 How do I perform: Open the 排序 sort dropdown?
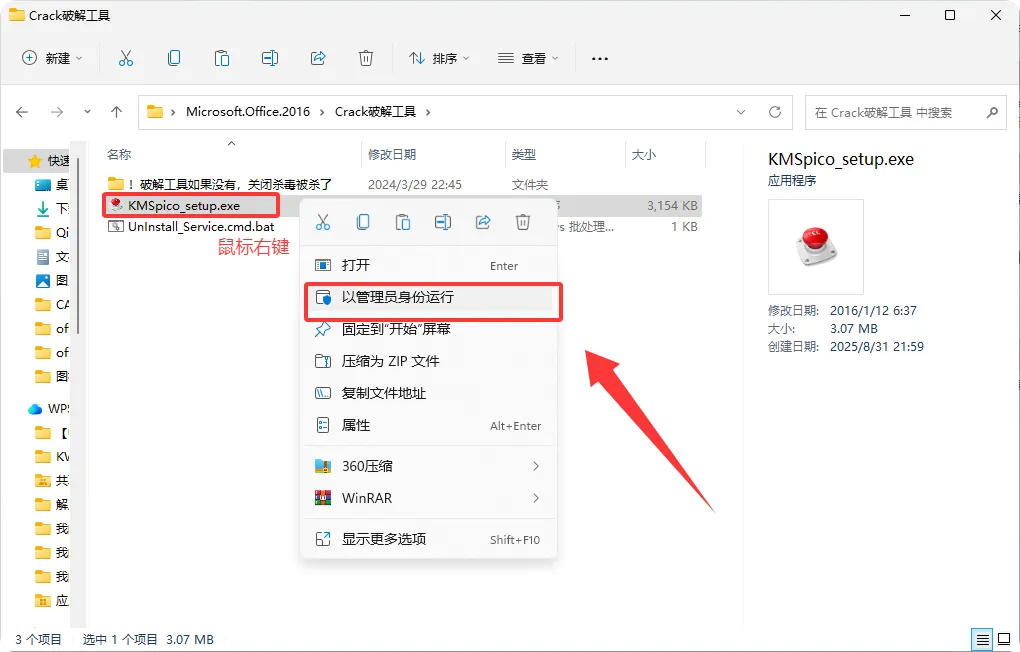click(x=438, y=59)
